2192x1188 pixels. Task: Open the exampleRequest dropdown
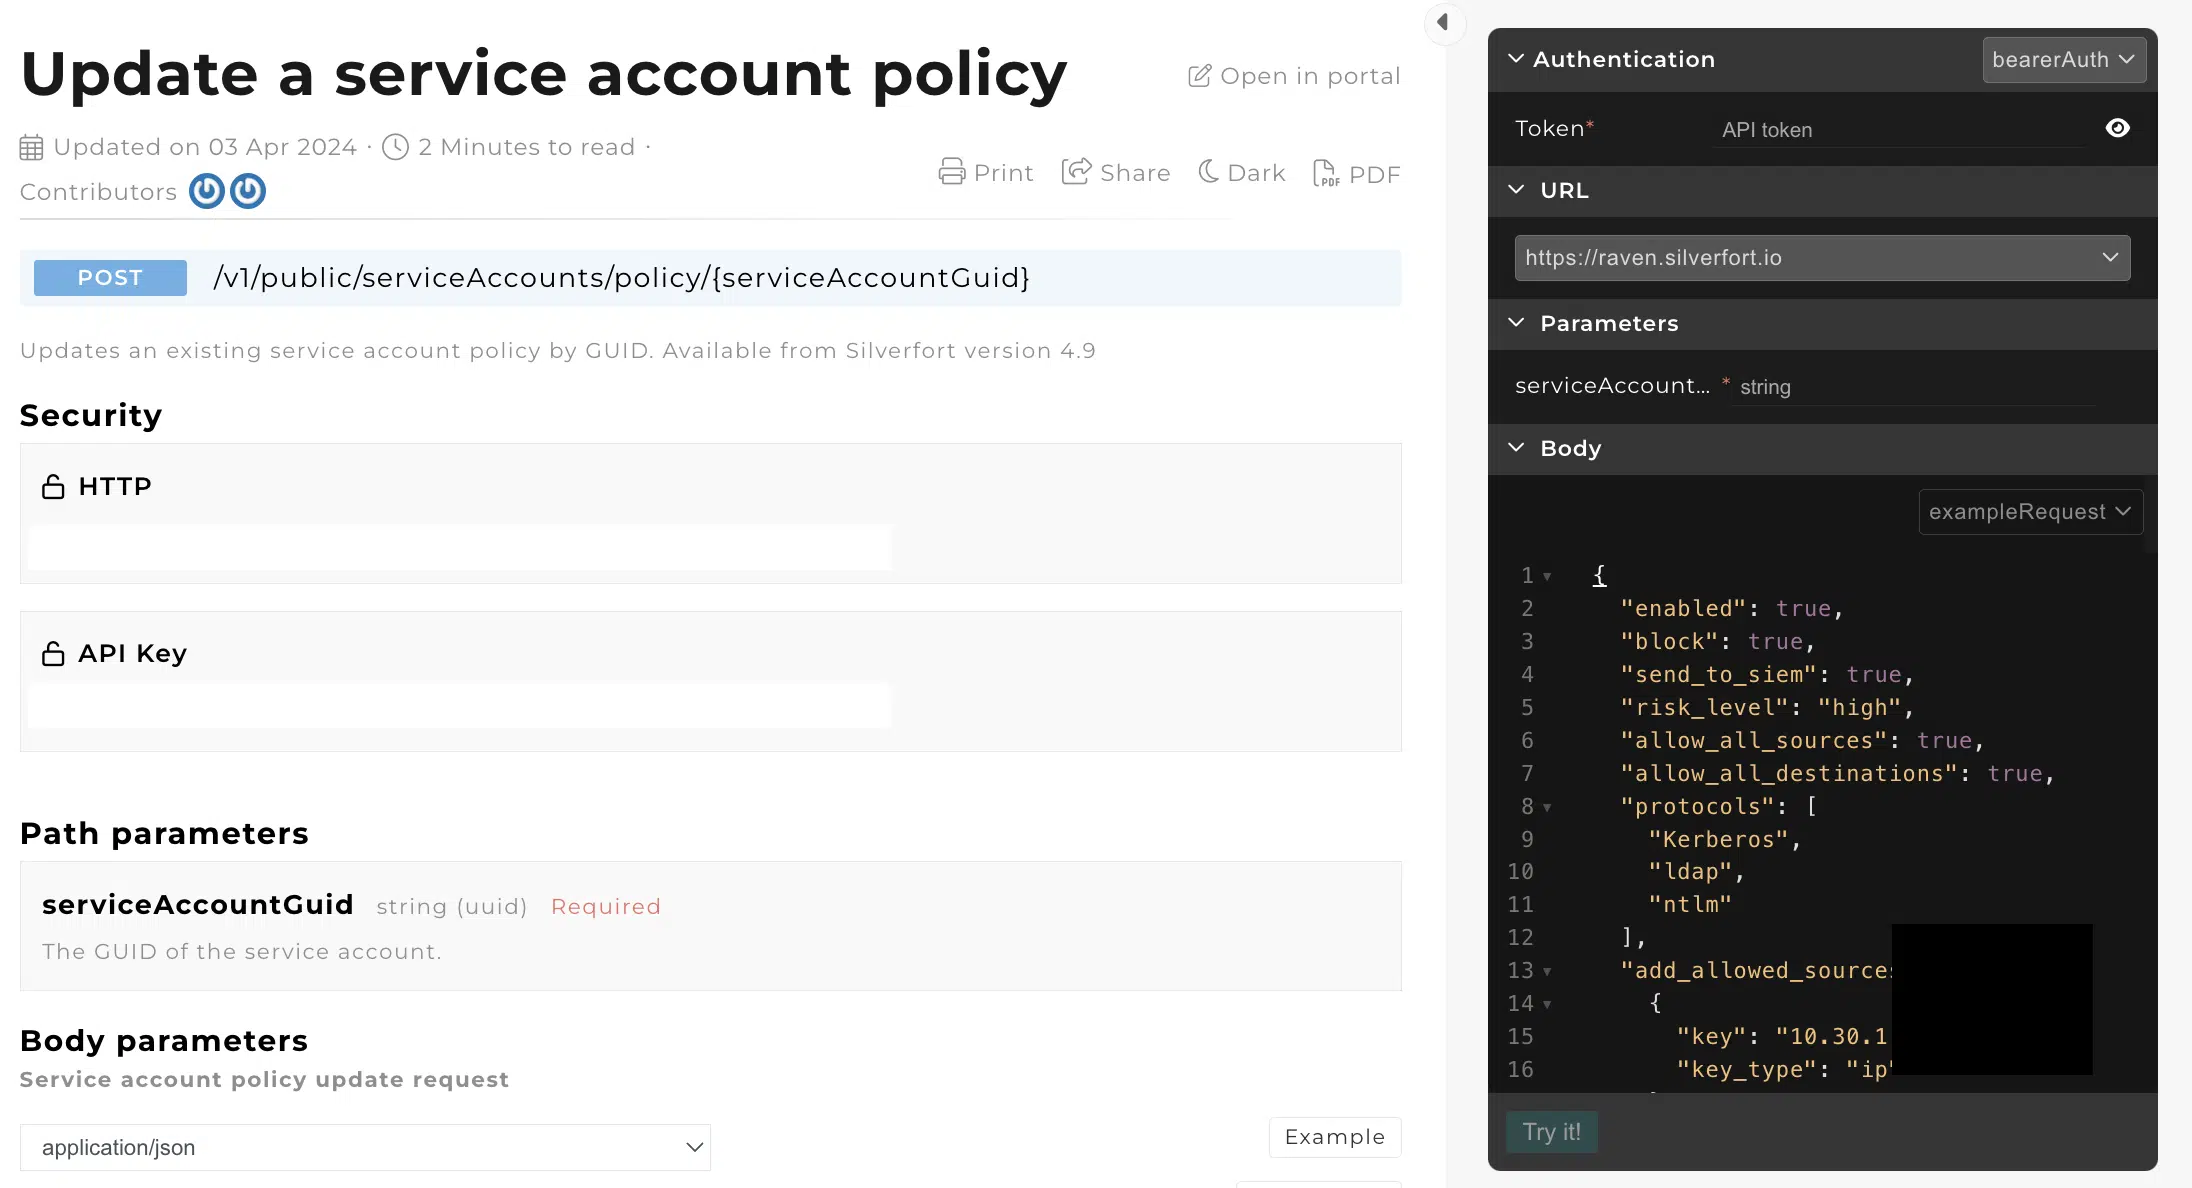2029,512
